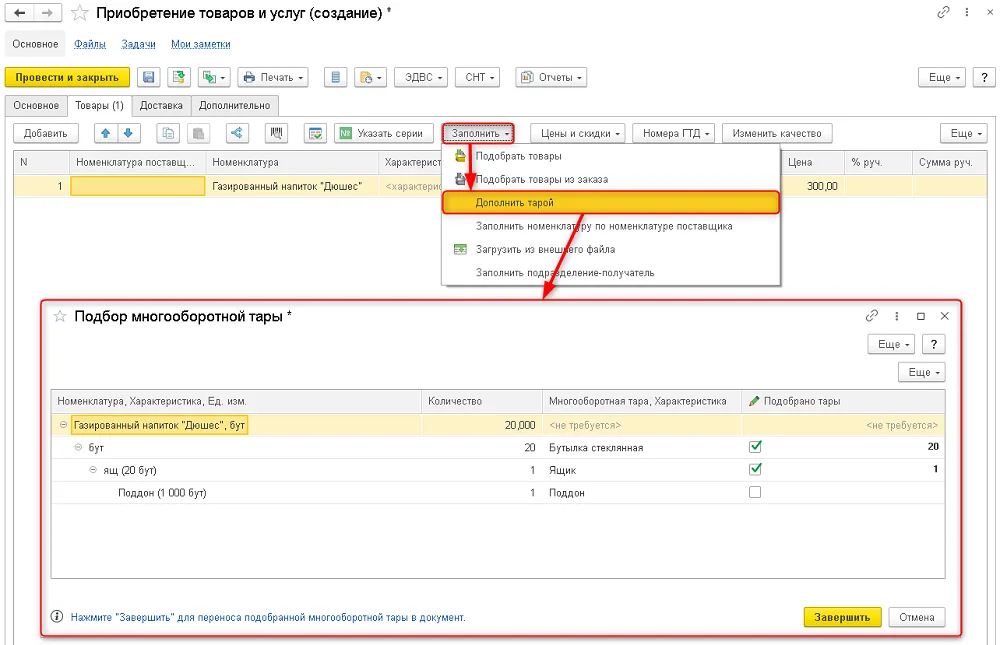Collapse the Газированный напиток "Дюшес" tree row
The width and height of the screenshot is (1000, 645).
[x=63, y=425]
